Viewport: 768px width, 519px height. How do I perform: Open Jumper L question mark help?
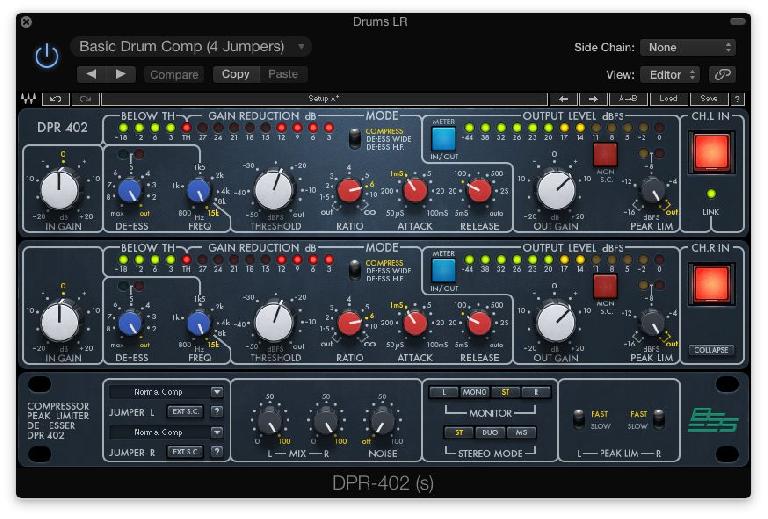[216, 411]
